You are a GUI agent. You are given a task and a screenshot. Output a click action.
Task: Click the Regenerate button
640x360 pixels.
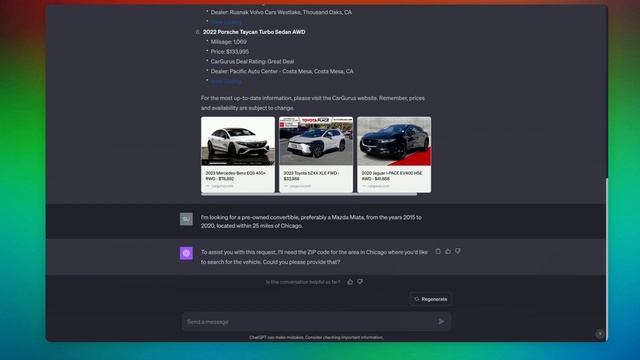[x=431, y=299]
